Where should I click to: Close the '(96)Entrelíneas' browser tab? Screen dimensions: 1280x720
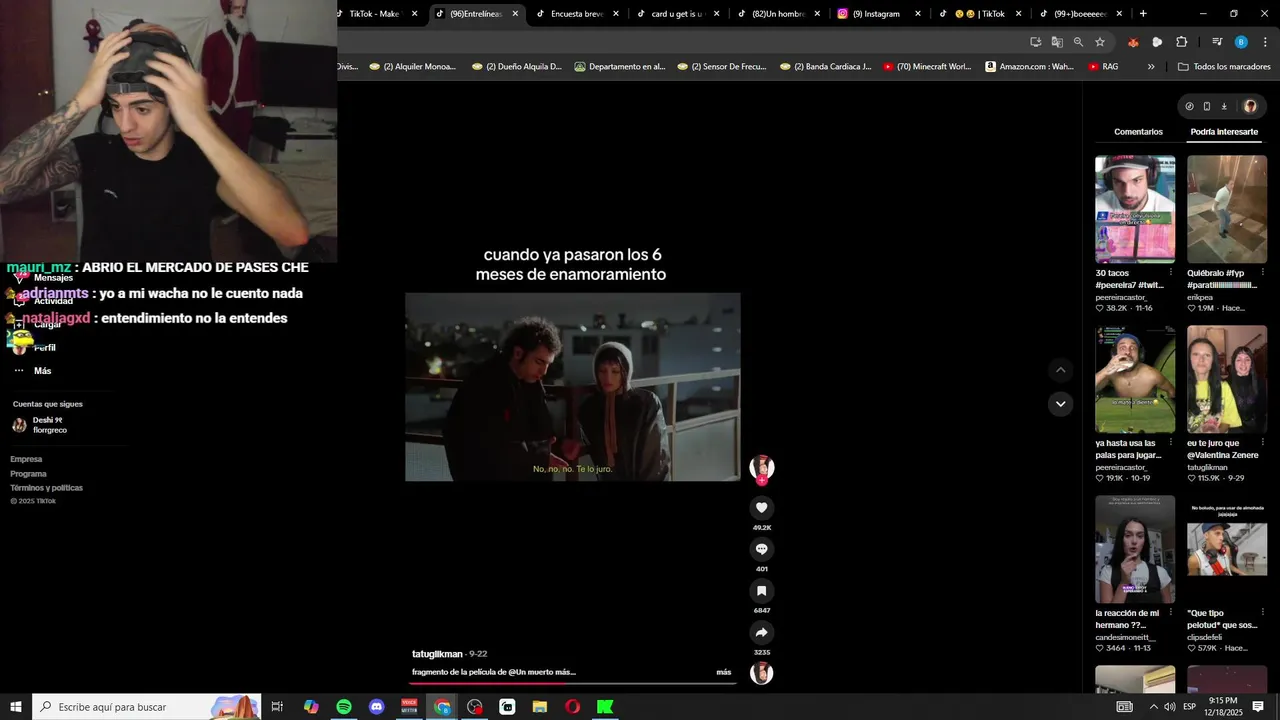[515, 14]
